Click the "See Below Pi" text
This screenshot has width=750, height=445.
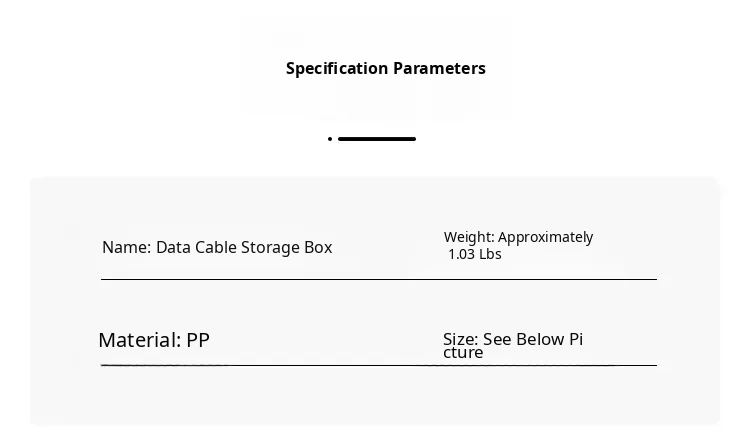[x=533, y=340]
